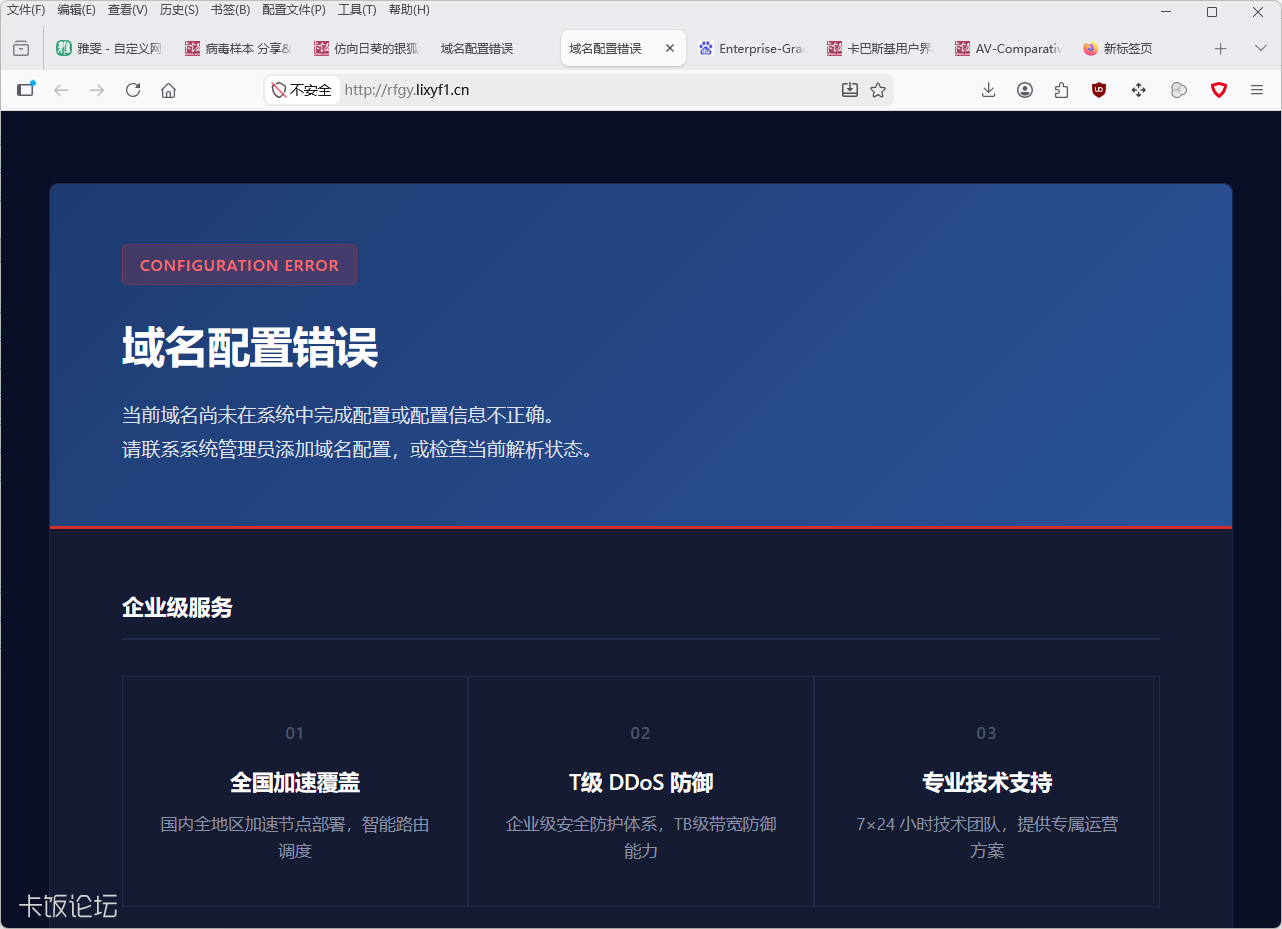The width and height of the screenshot is (1282, 929).
Task: Open the 查看(V) menu
Action: (x=128, y=10)
